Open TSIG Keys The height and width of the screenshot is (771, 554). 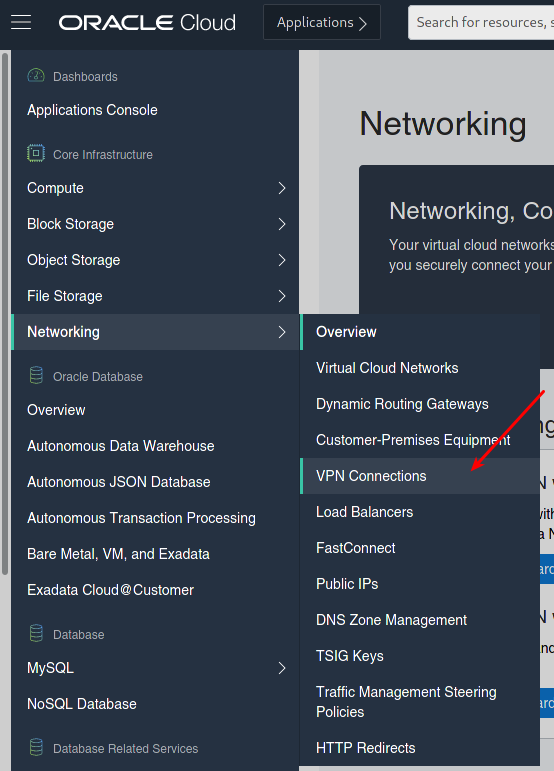click(420, 655)
